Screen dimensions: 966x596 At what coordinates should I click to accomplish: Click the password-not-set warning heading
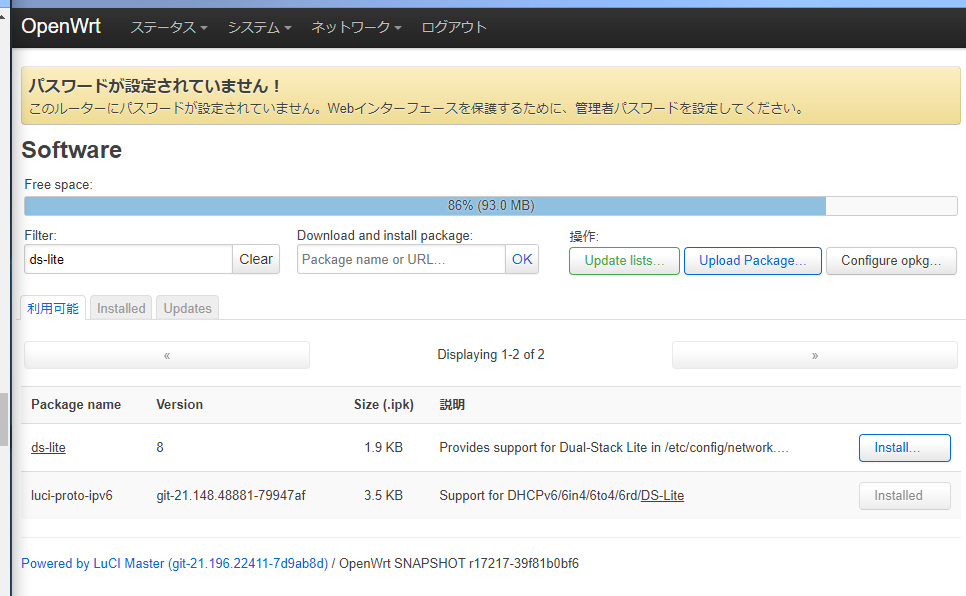point(155,85)
